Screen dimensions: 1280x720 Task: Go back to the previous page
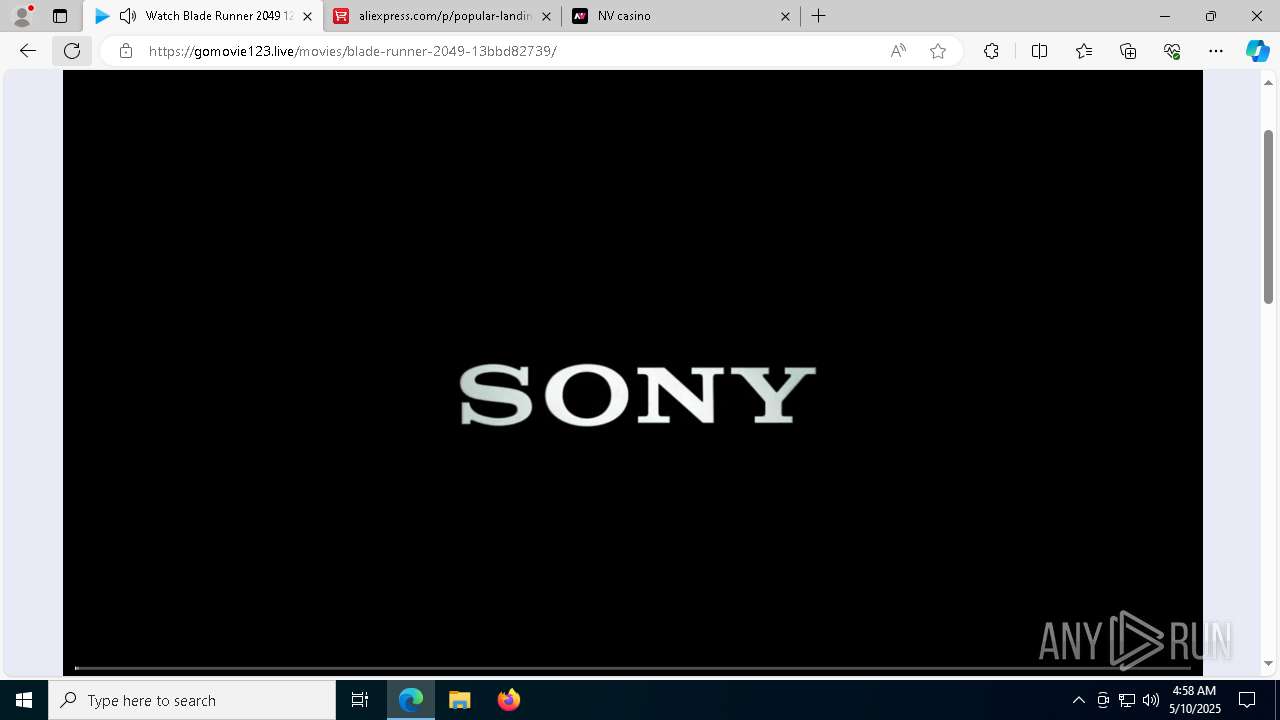pos(28,51)
